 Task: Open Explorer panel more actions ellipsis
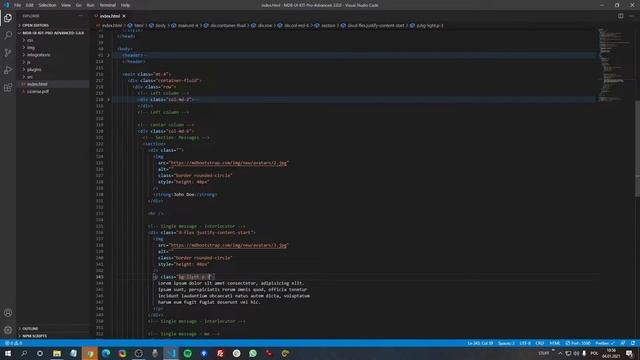pos(80,16)
